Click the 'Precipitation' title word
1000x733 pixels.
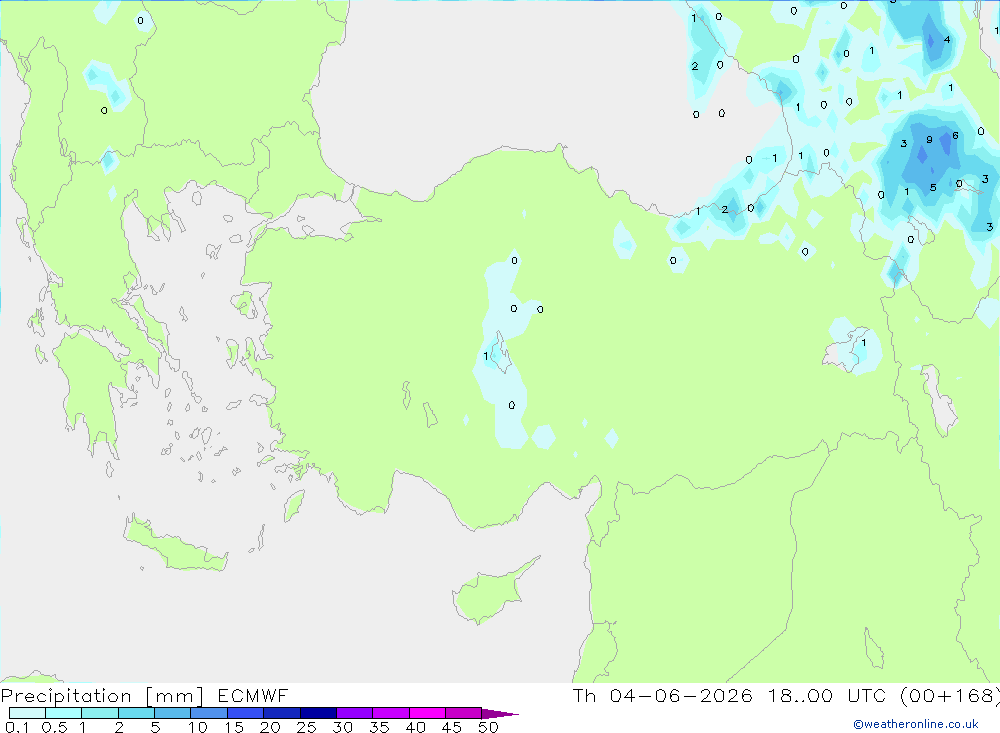[66, 696]
